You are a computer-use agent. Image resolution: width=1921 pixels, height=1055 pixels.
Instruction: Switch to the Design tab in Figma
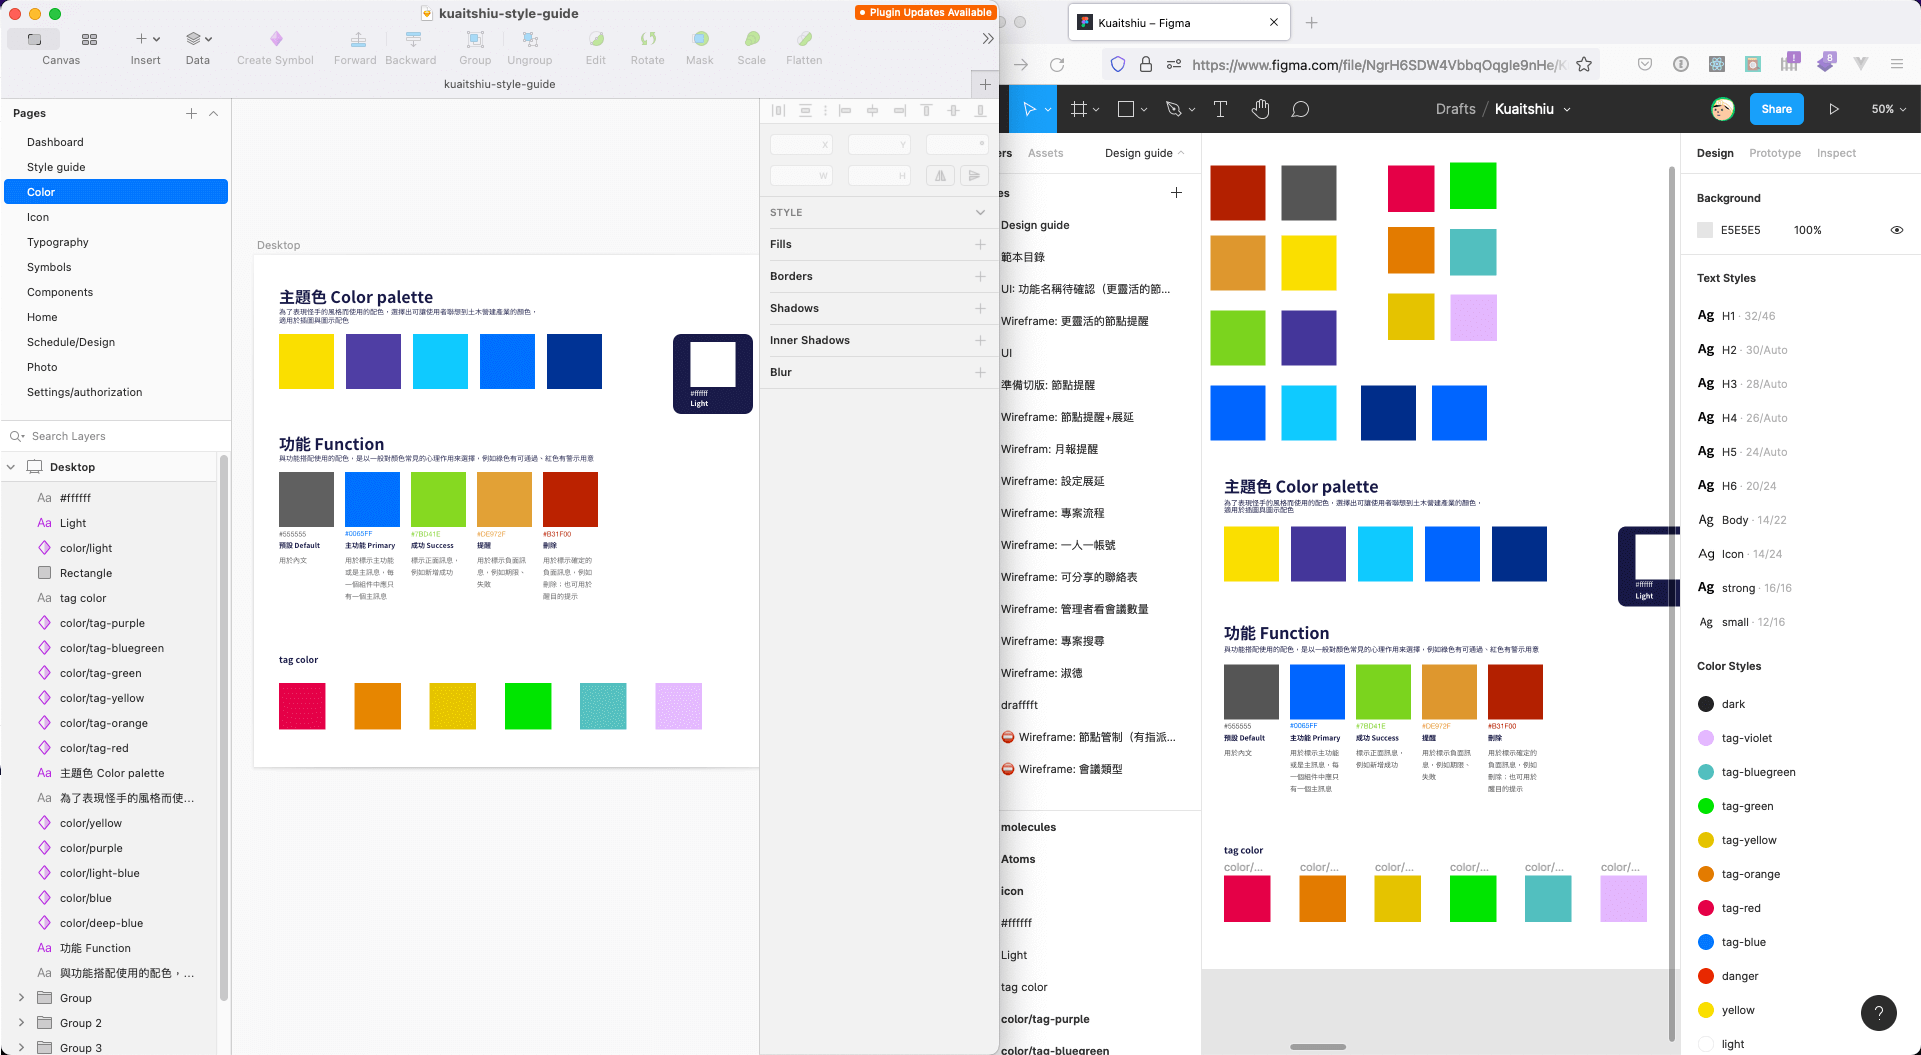pos(1715,153)
